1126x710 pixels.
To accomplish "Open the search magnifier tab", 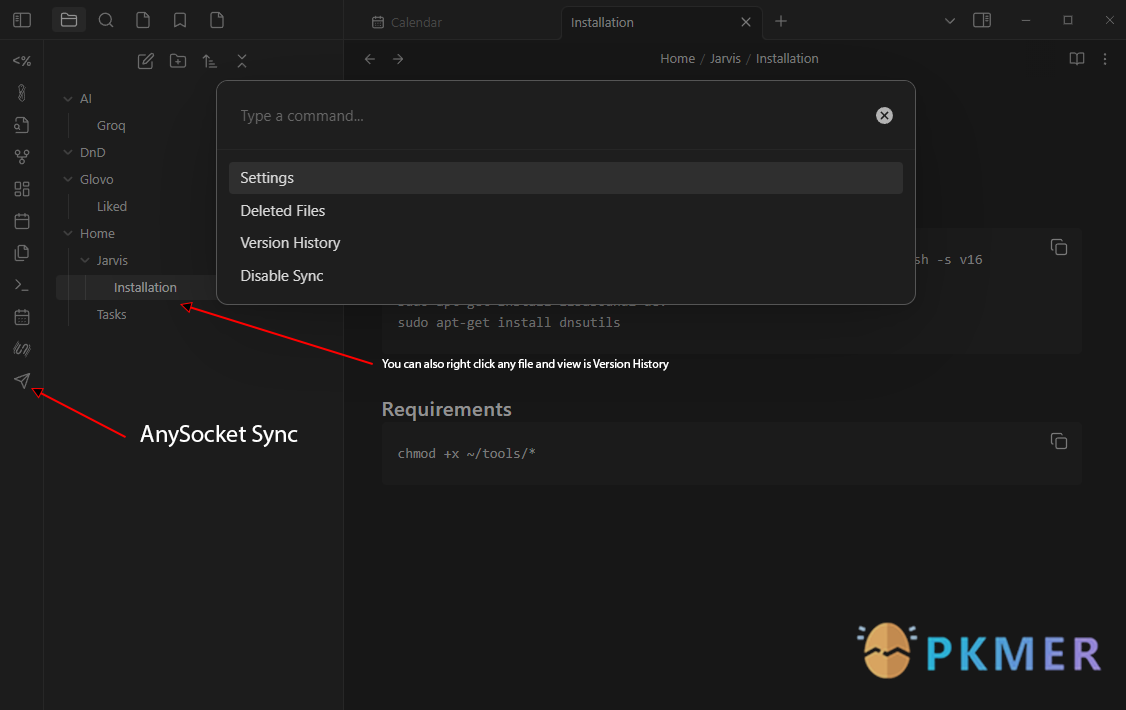I will coord(106,20).
